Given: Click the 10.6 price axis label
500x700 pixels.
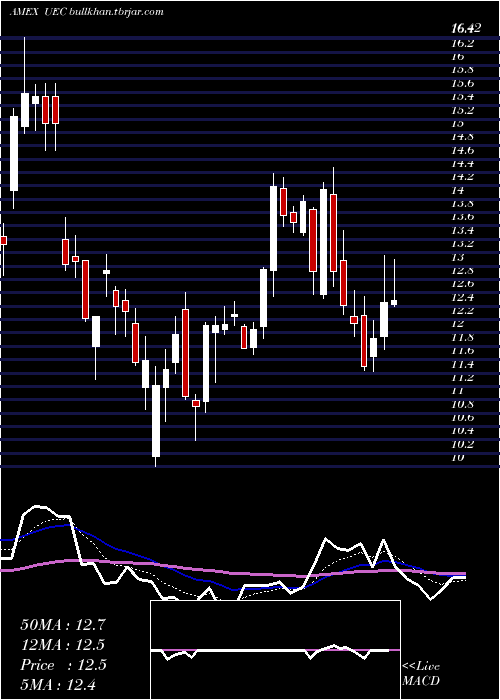Looking at the screenshot, I should 461,418.
